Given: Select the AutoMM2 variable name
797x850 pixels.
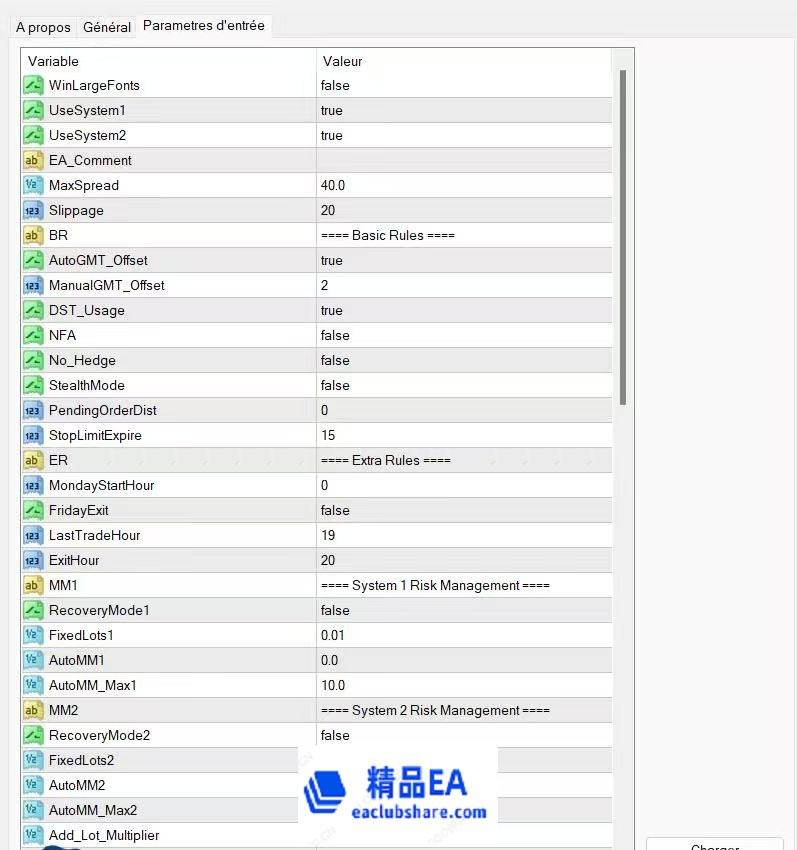Looking at the screenshot, I should (77, 785).
